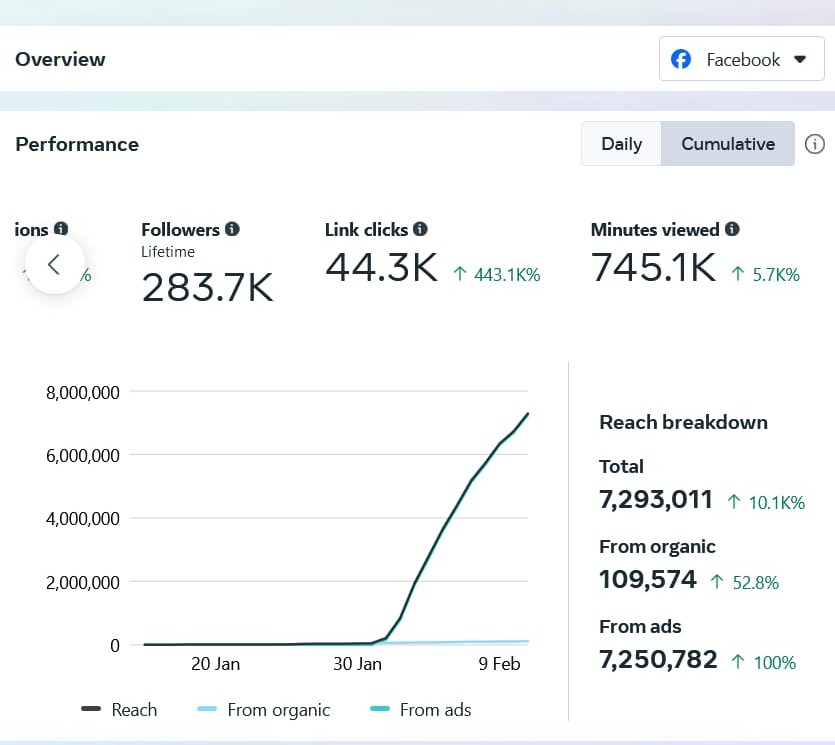Click info icon beside Minutes viewed
The image size is (835, 745).
click(732, 229)
